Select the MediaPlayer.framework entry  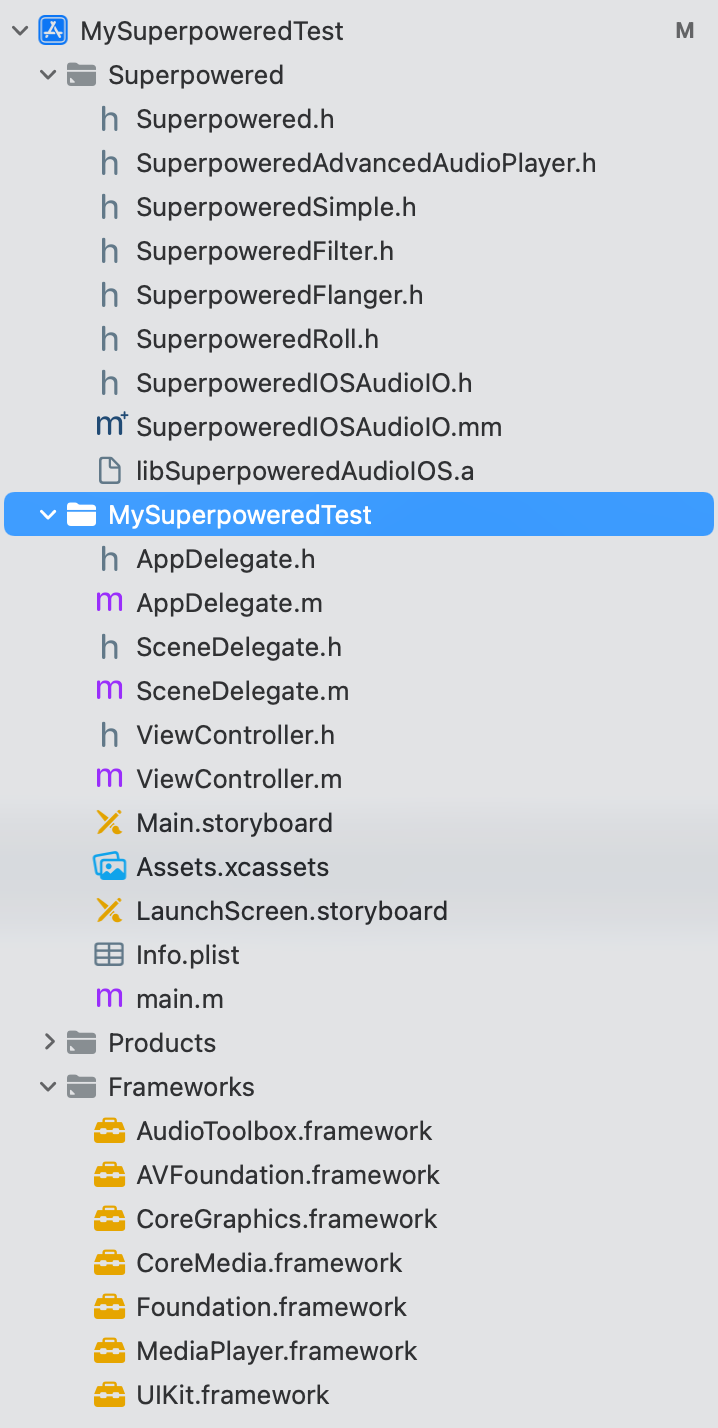(x=277, y=1350)
